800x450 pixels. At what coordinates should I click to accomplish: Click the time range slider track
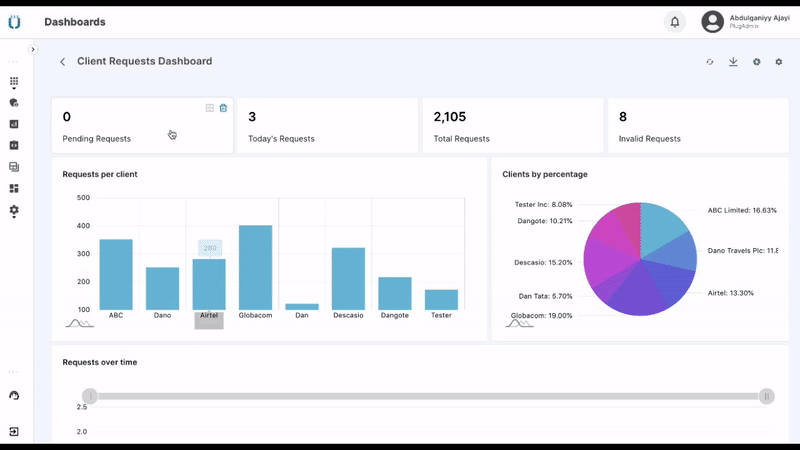429,396
